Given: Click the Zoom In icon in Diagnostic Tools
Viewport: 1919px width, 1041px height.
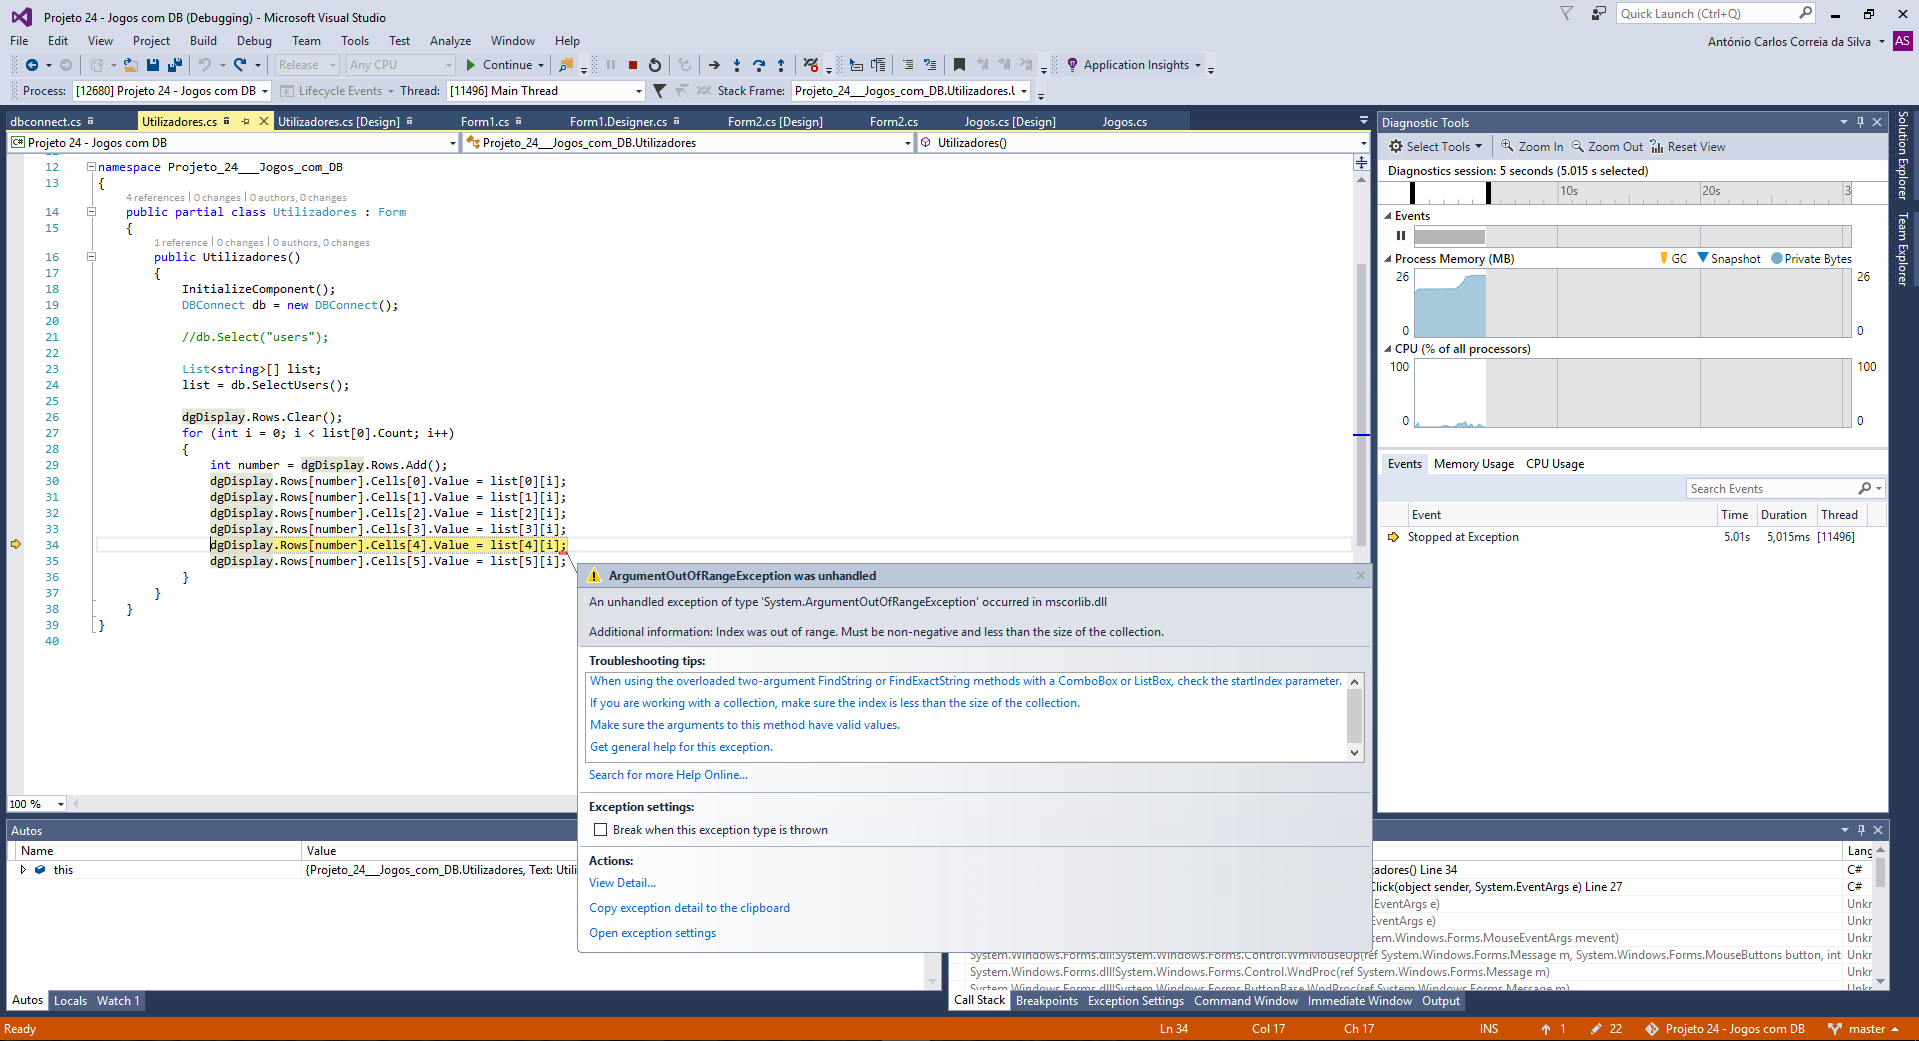Looking at the screenshot, I should point(1507,146).
